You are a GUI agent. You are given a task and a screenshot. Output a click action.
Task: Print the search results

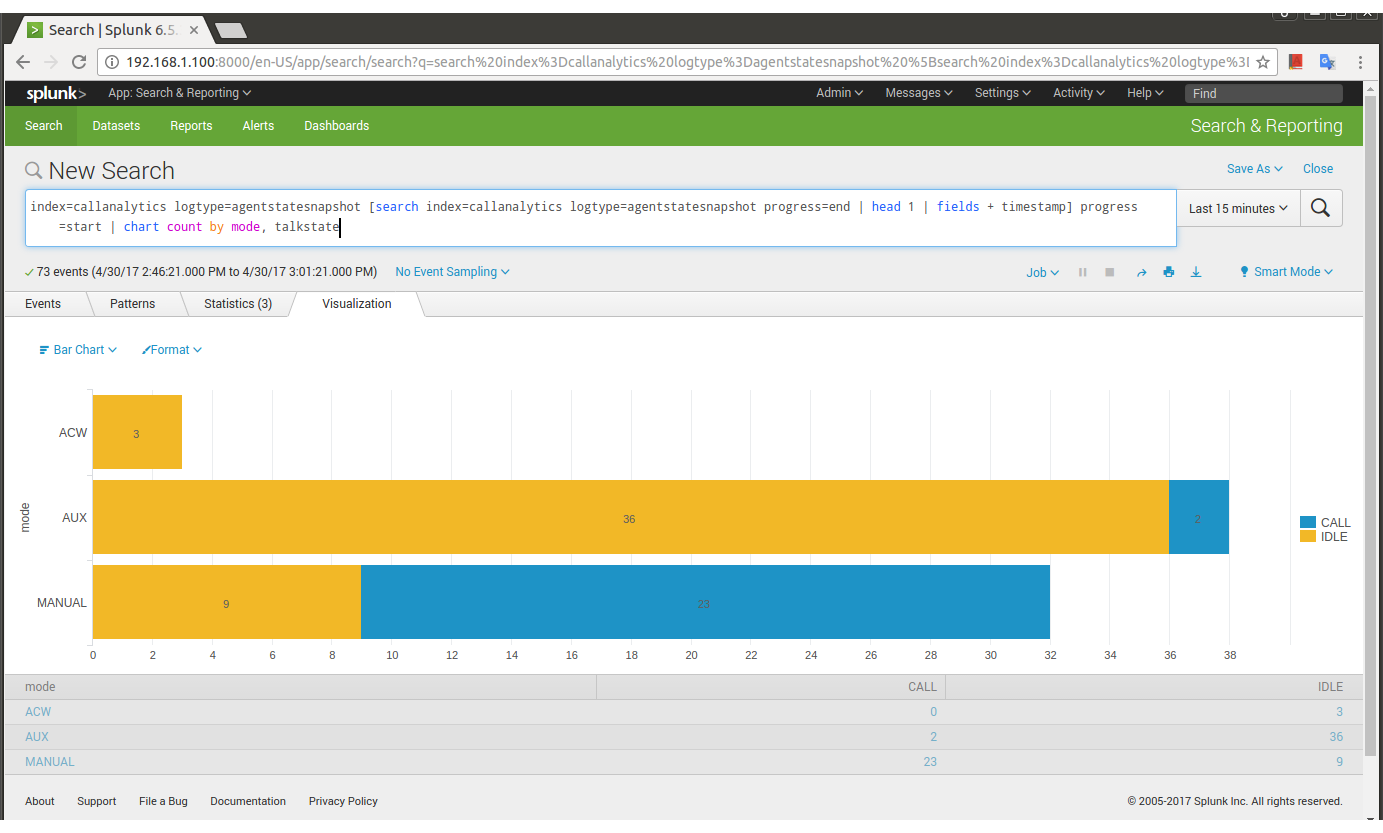[x=1168, y=272]
